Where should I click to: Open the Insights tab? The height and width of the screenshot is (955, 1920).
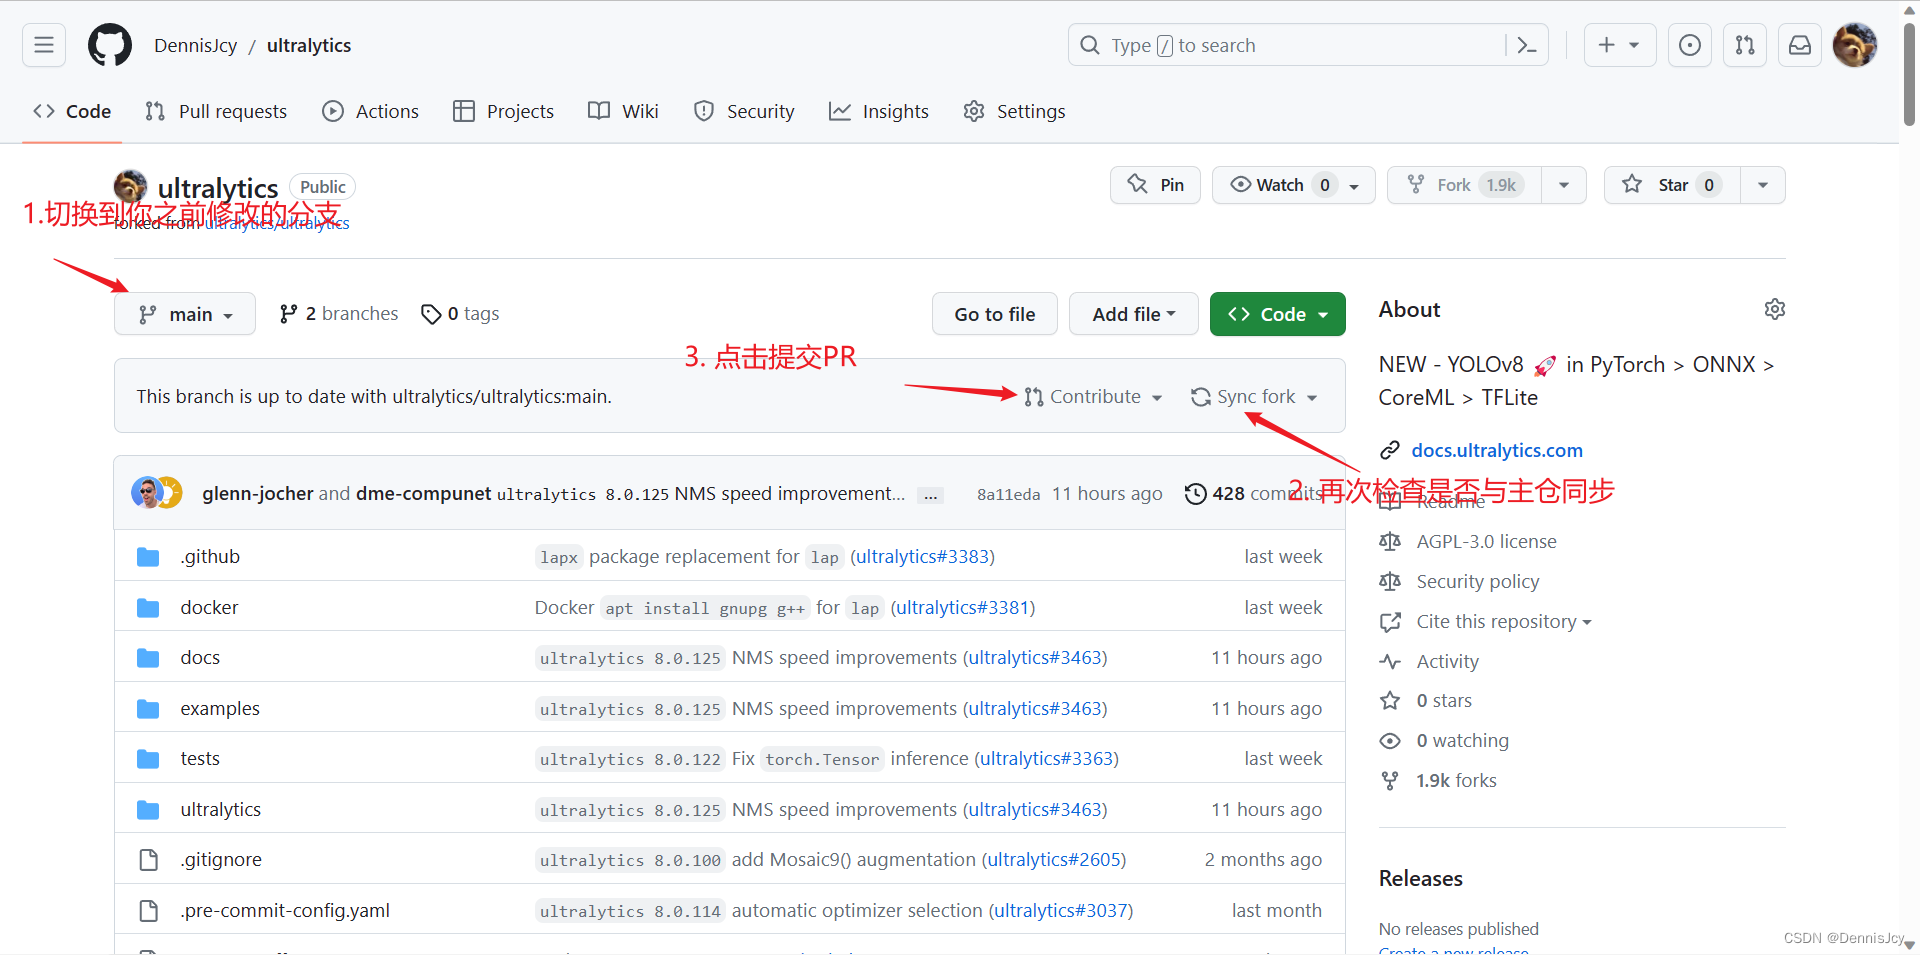(879, 111)
